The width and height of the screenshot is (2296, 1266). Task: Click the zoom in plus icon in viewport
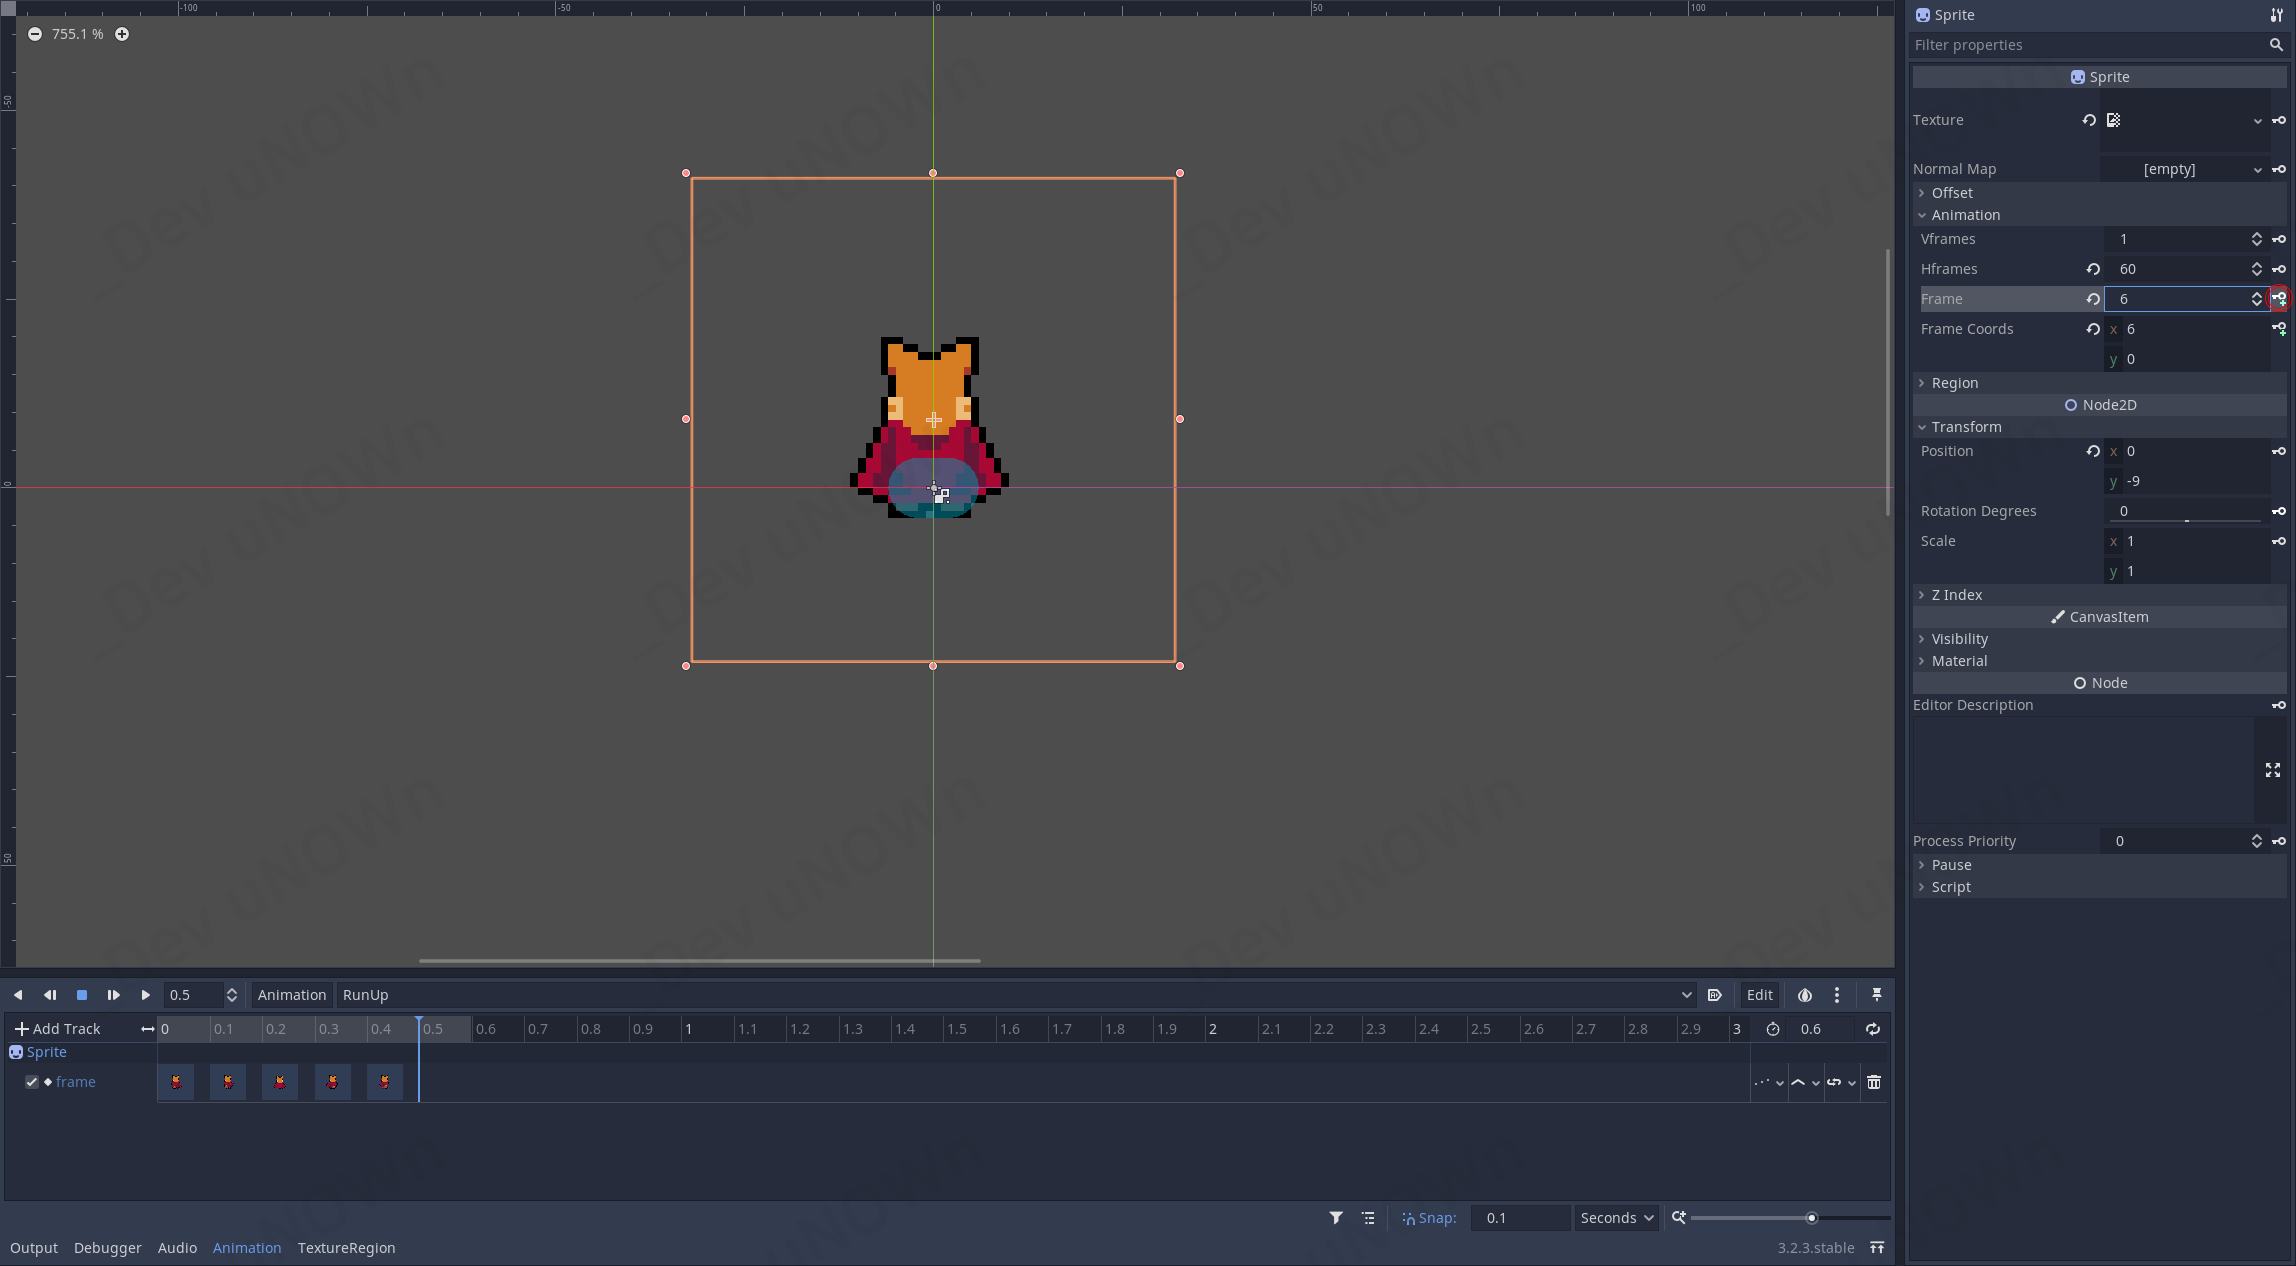pyautogui.click(x=122, y=34)
